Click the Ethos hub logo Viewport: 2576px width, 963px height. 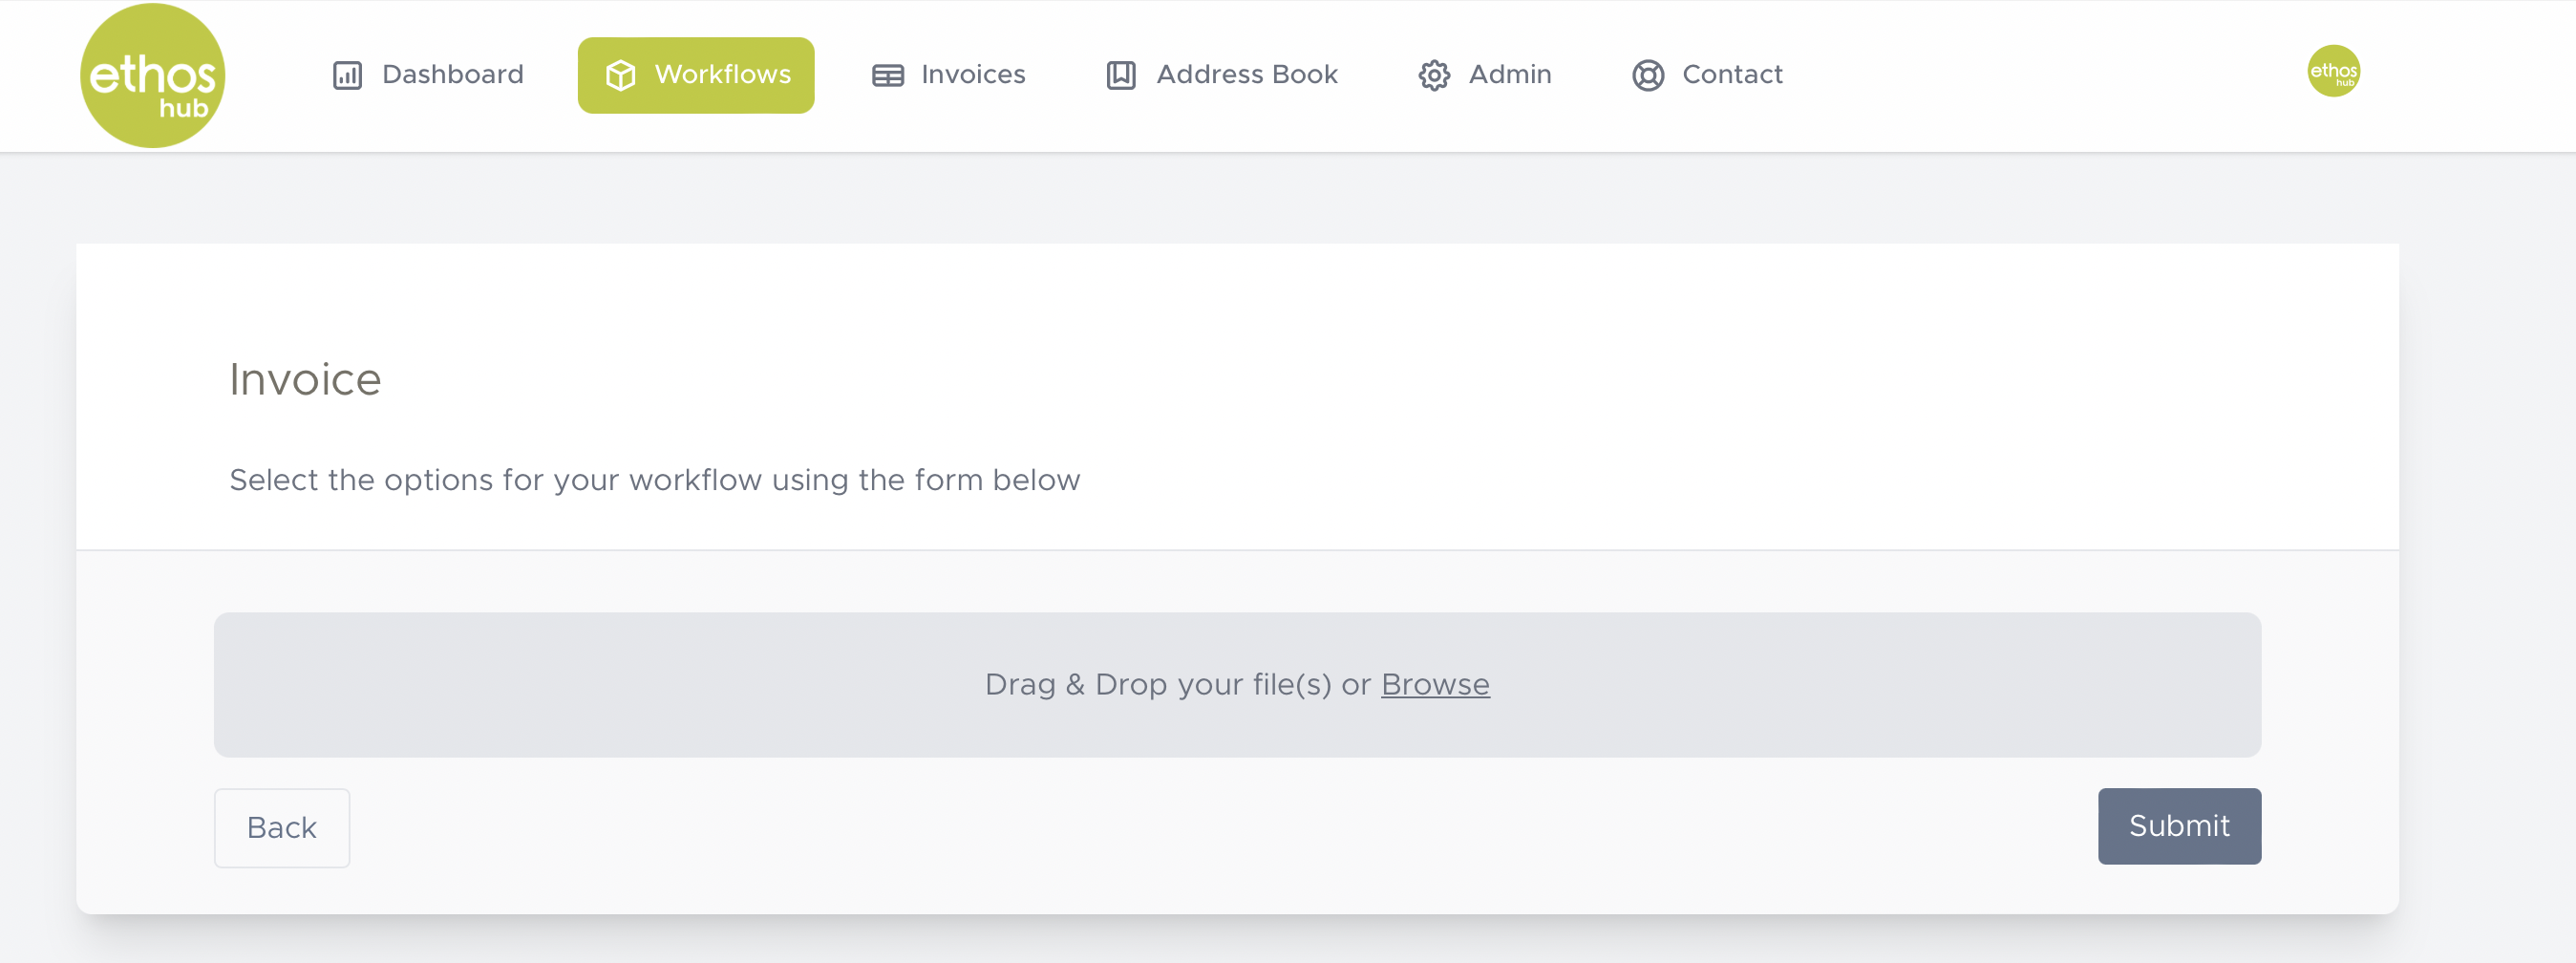(152, 75)
